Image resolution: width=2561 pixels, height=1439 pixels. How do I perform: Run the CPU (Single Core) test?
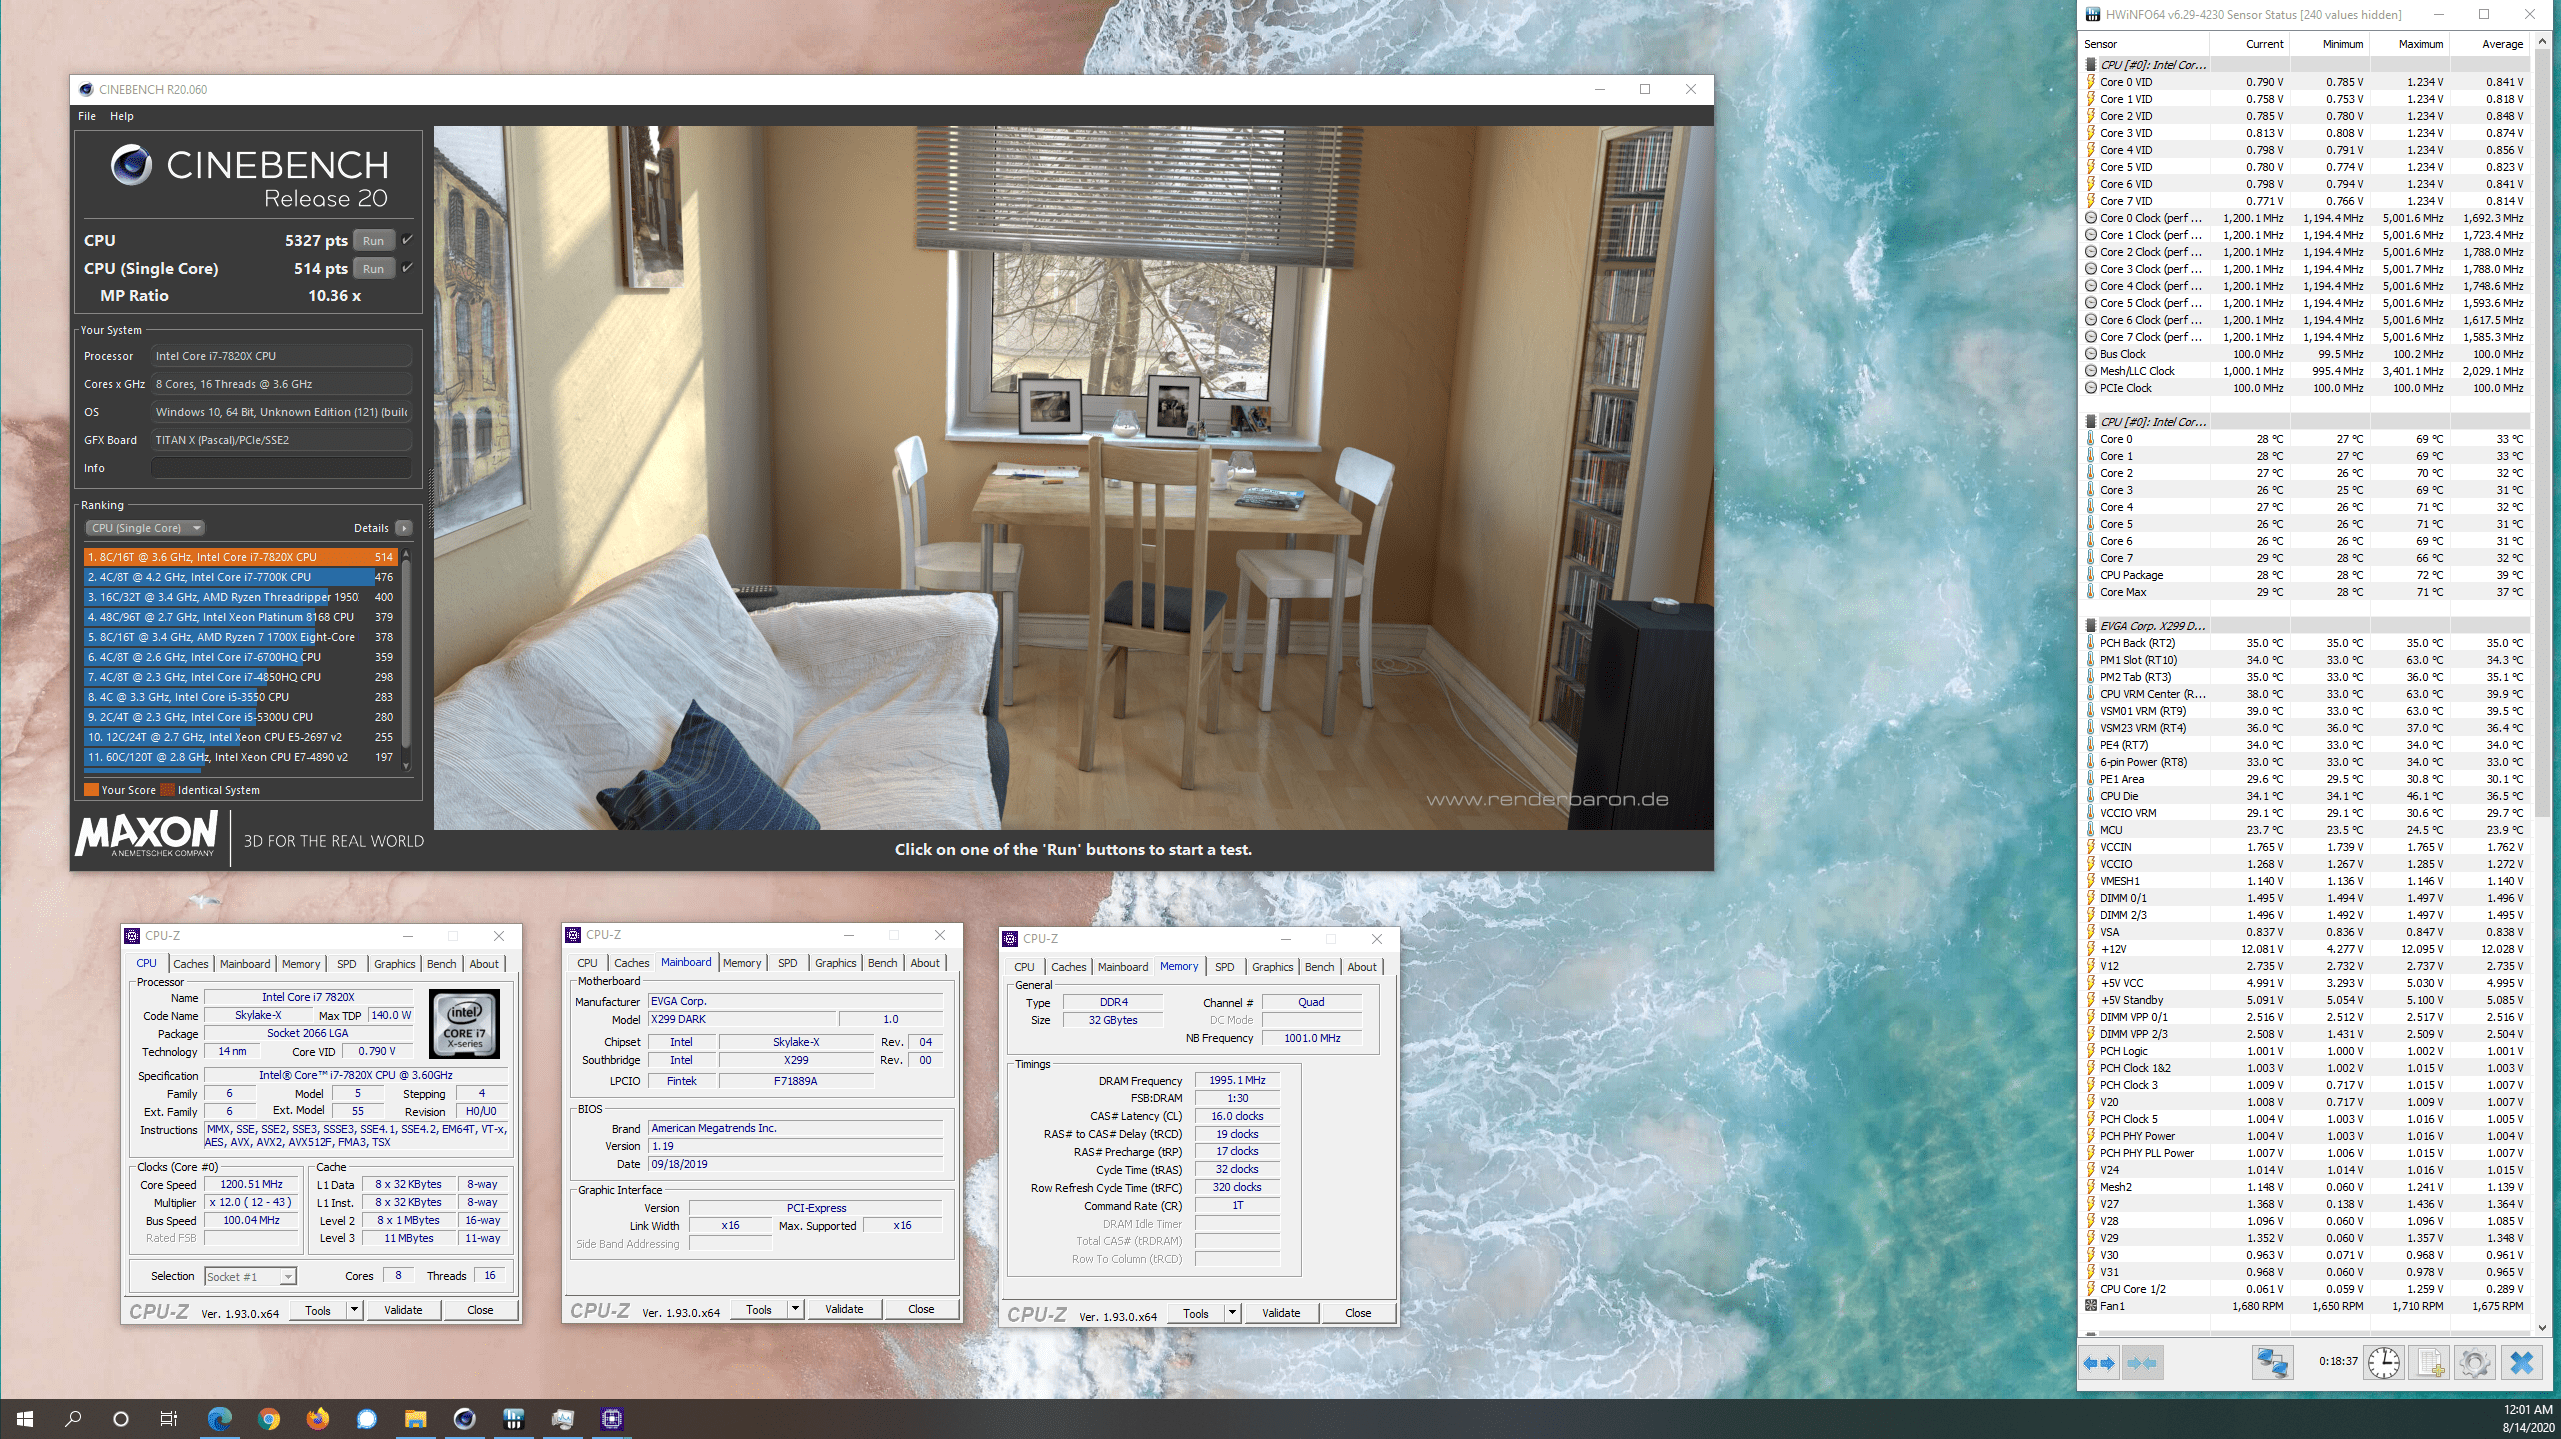click(x=373, y=269)
